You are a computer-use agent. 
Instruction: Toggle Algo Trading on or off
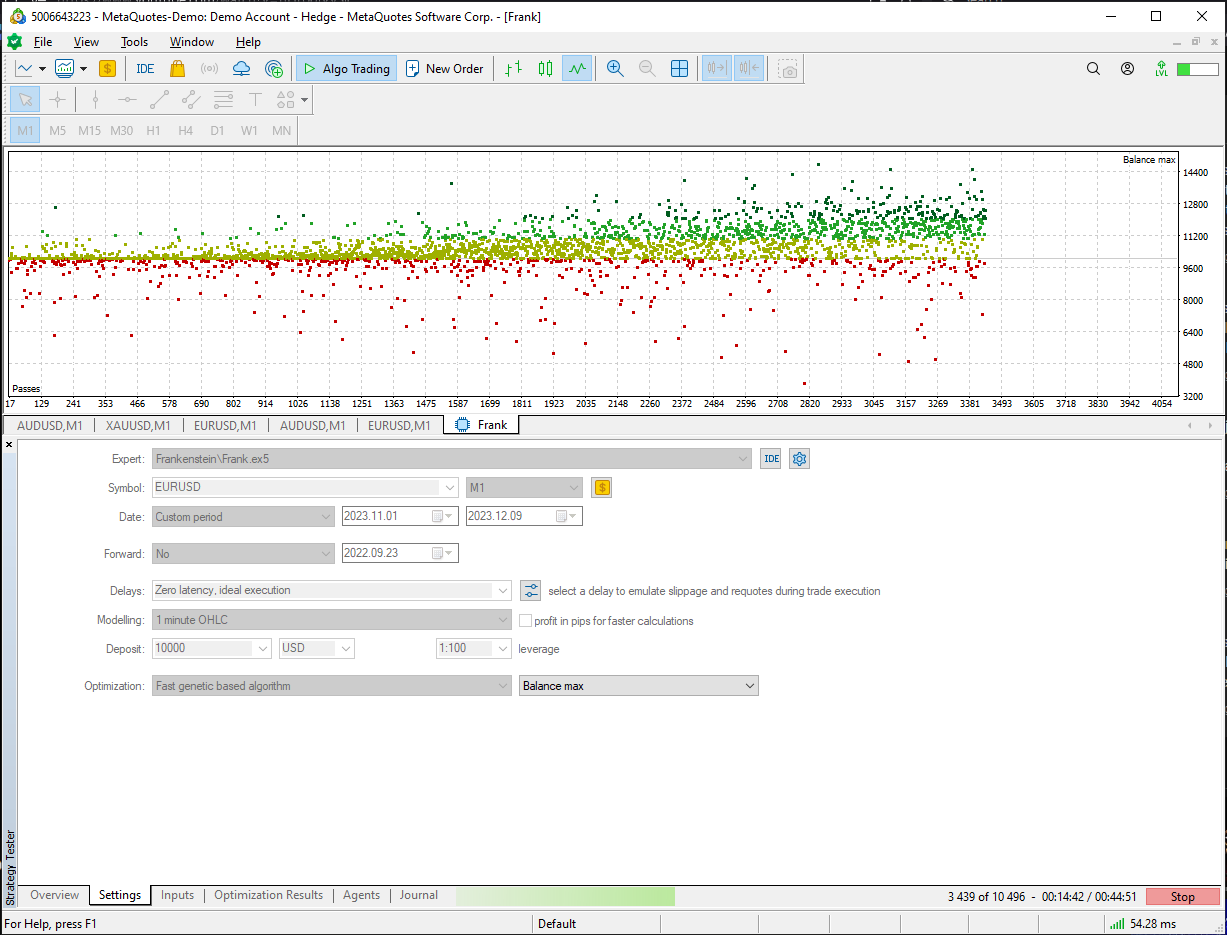347,69
